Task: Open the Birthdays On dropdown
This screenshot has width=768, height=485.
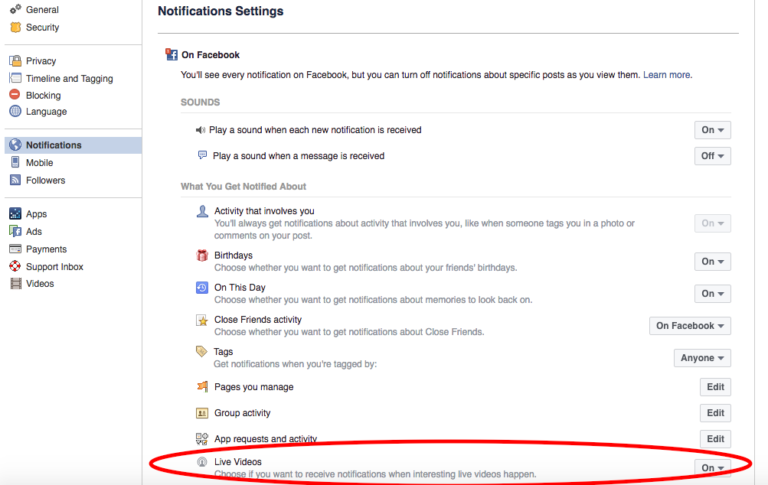Action: 713,262
